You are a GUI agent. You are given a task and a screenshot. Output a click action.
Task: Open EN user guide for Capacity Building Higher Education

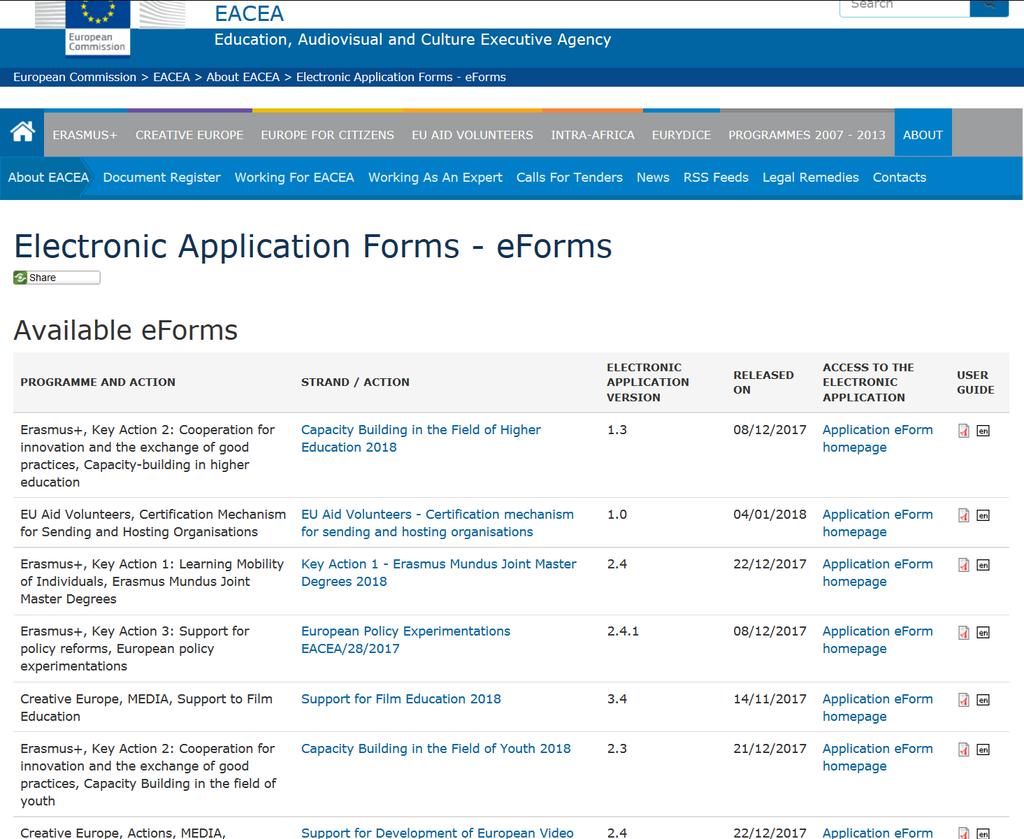tap(983, 431)
